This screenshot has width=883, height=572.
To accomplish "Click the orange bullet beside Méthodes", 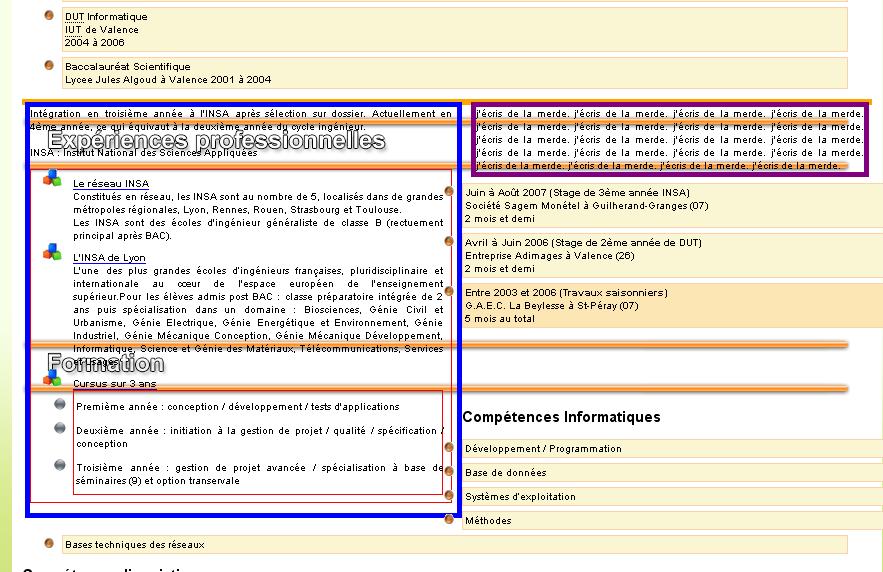I will [449, 519].
